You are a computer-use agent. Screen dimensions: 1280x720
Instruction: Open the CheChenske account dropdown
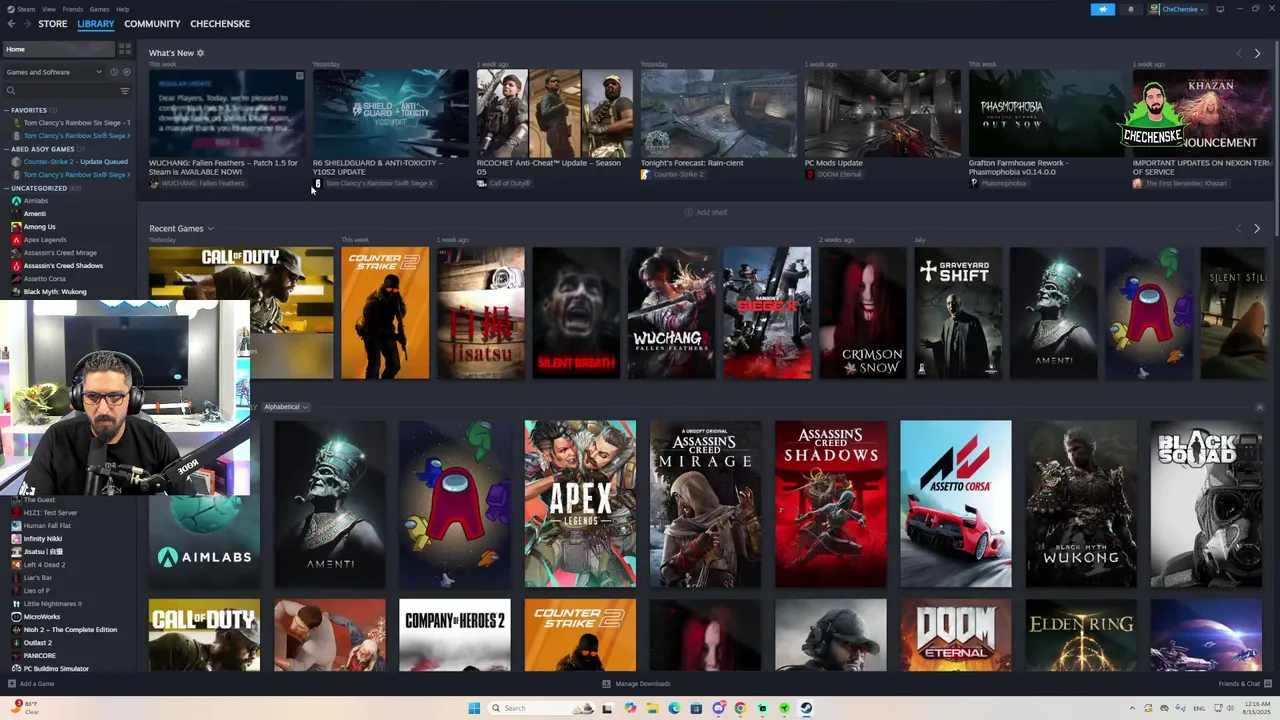point(1177,9)
